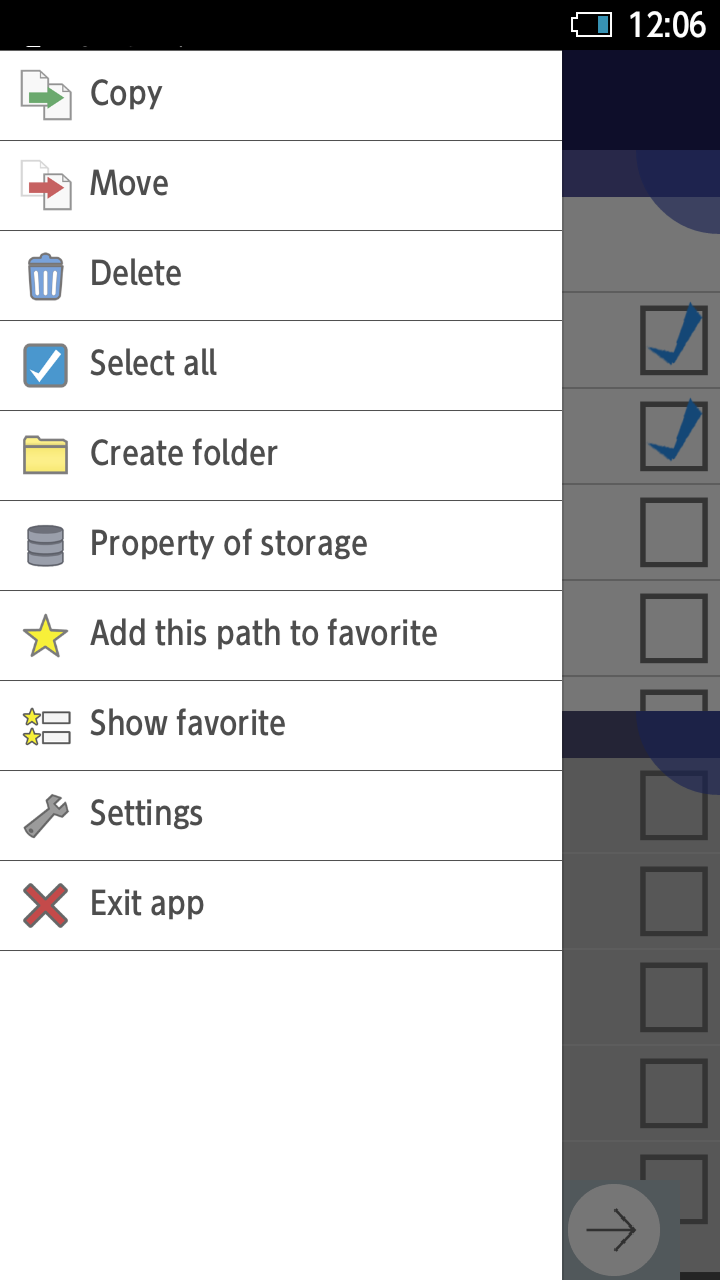This screenshot has height=1280, width=720.
Task: Choose Add this path to favorite
Action: pyautogui.click(x=264, y=633)
